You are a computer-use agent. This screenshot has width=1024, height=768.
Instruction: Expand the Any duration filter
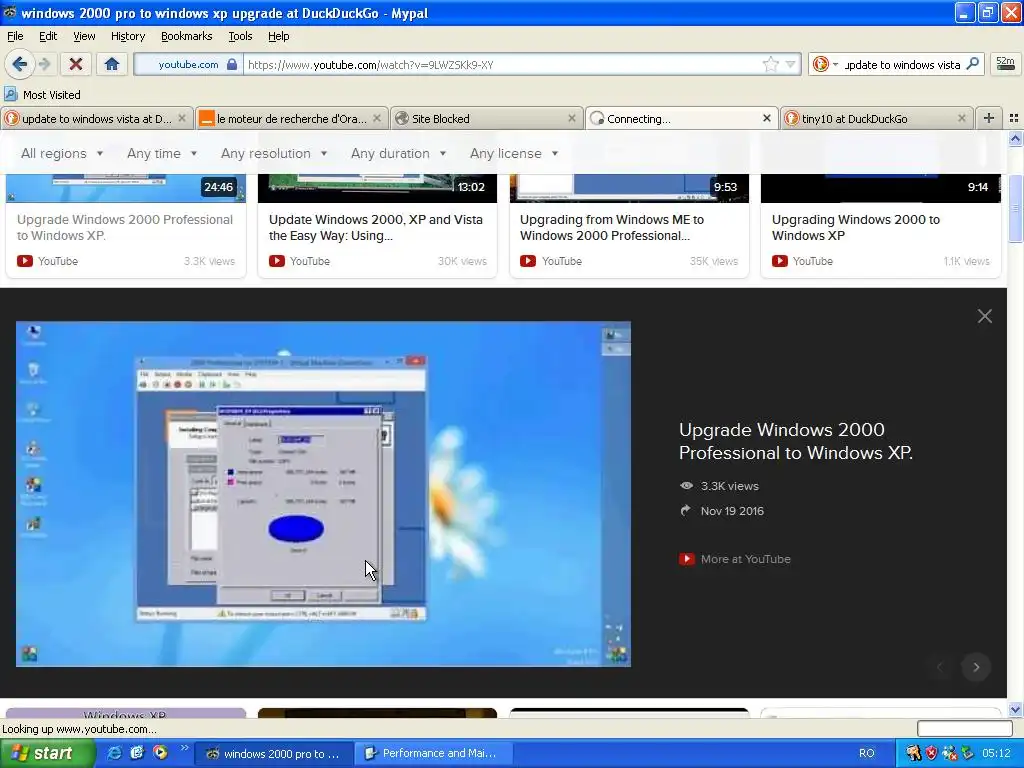(x=398, y=153)
